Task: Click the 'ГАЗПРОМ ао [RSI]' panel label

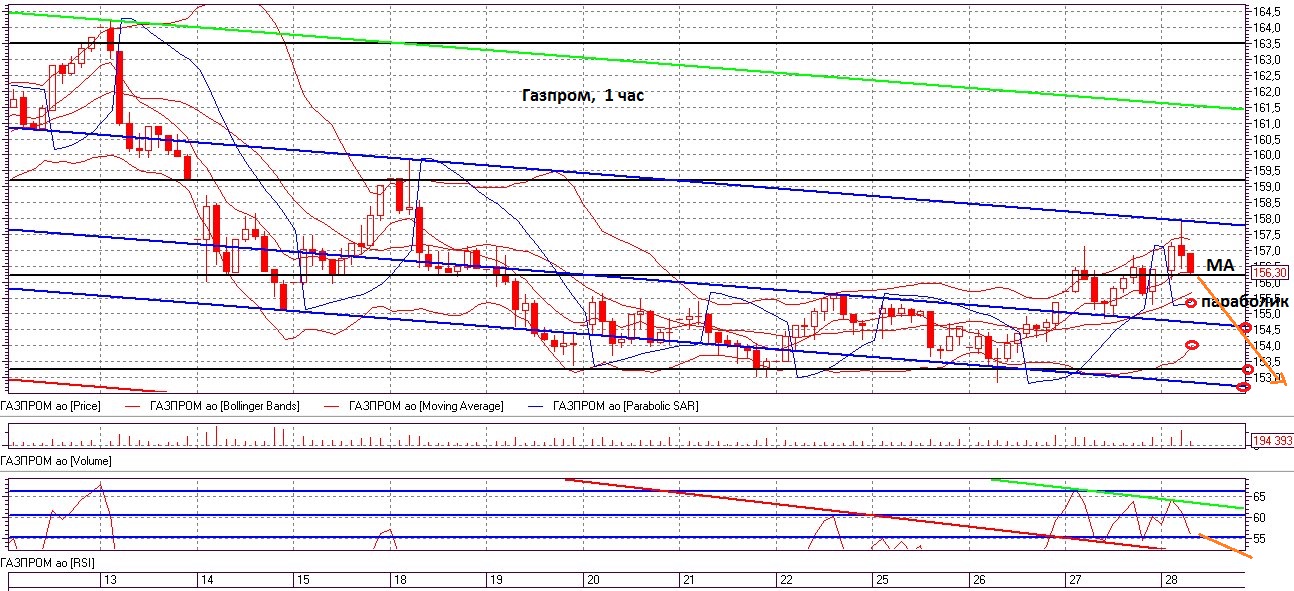Action: click(49, 565)
